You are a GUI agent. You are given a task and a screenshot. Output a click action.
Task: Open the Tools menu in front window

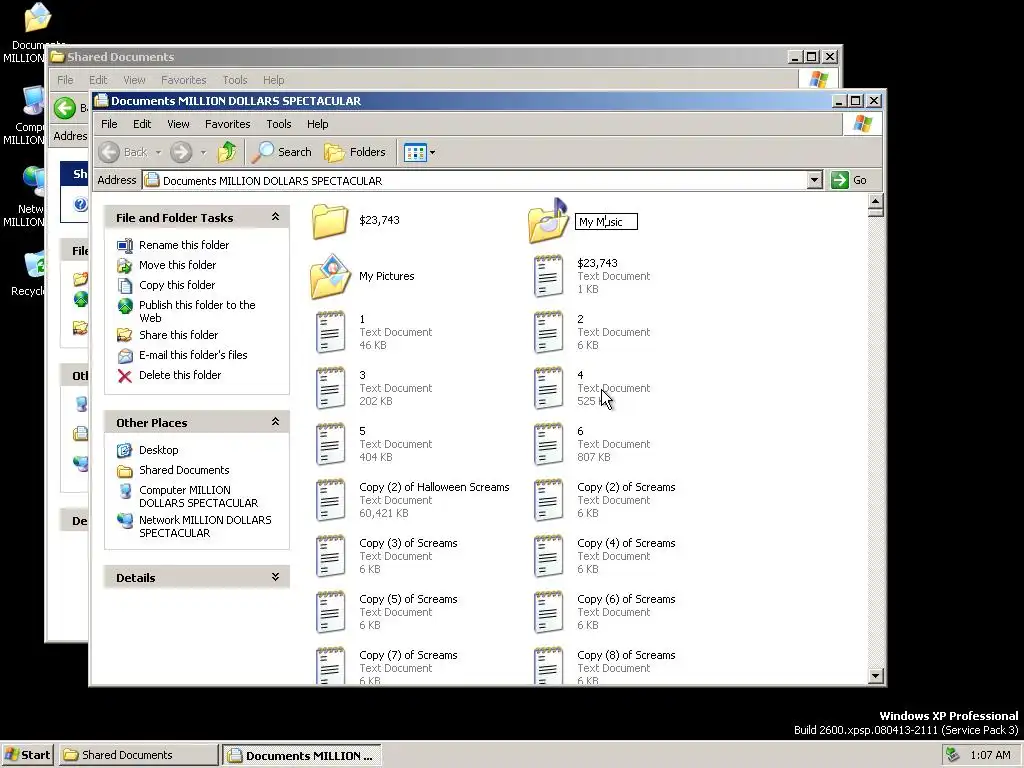coord(279,124)
